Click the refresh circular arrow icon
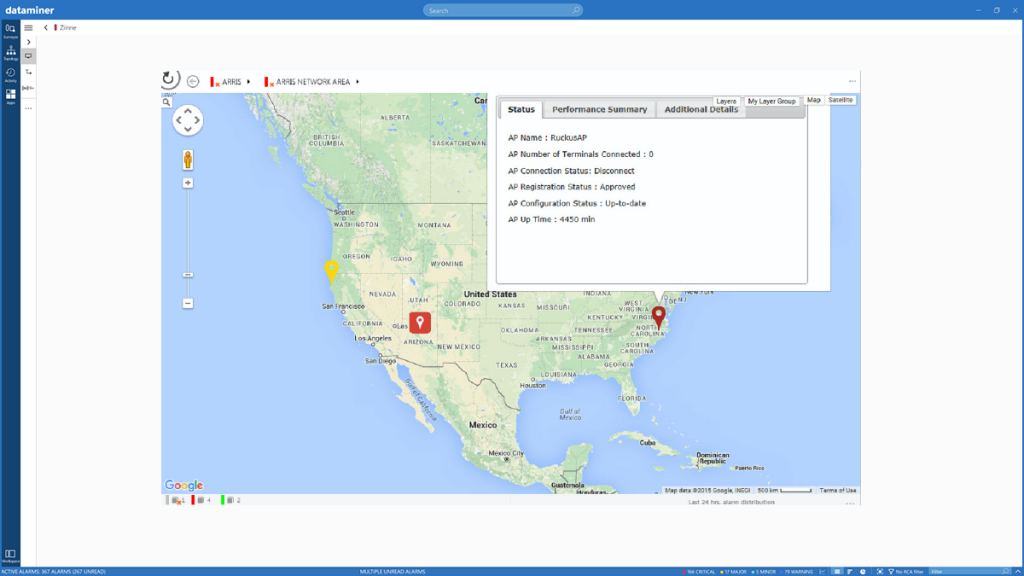This screenshot has width=1024, height=576. [169, 80]
